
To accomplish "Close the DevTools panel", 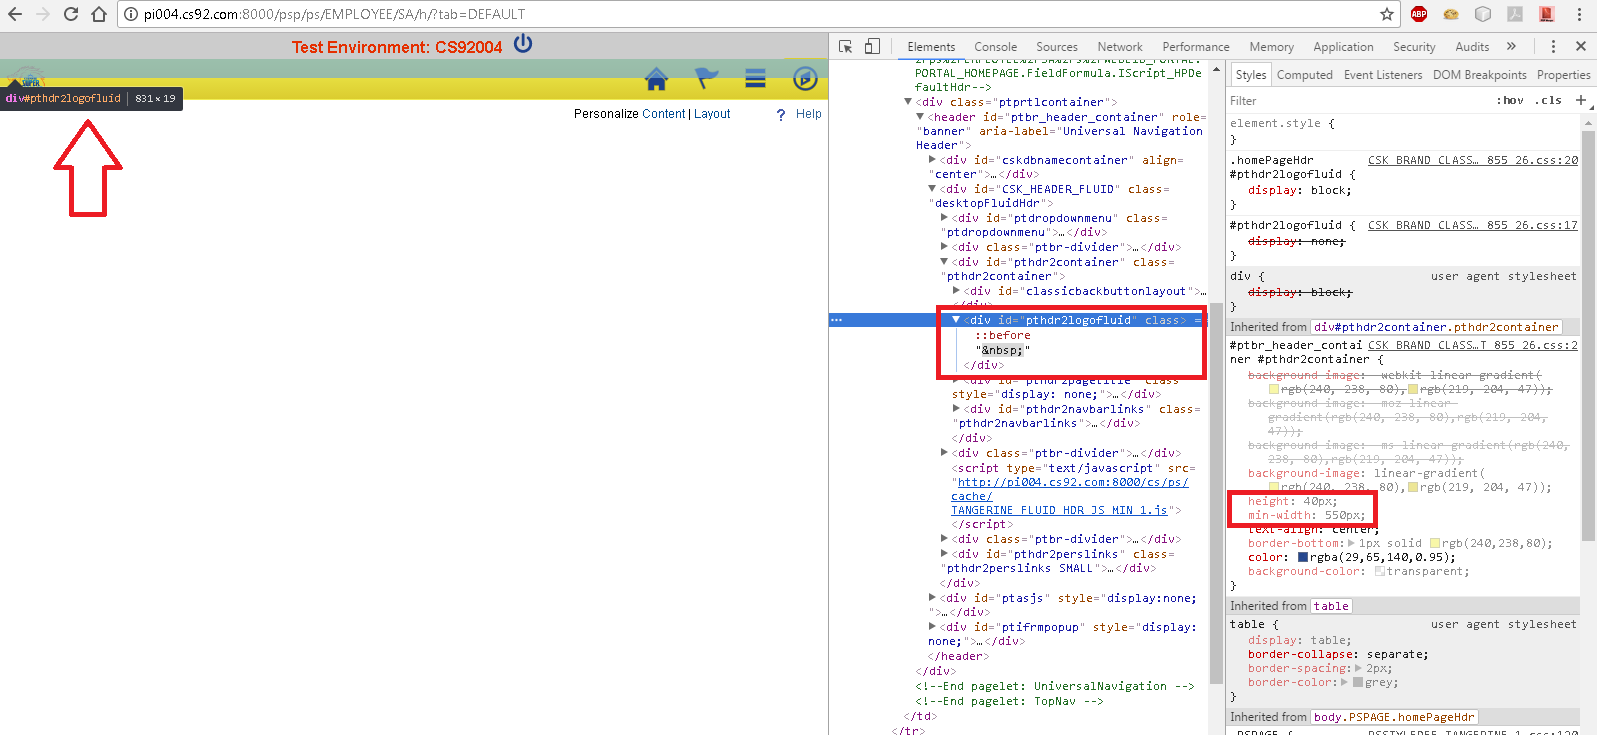I will click(x=1581, y=46).
